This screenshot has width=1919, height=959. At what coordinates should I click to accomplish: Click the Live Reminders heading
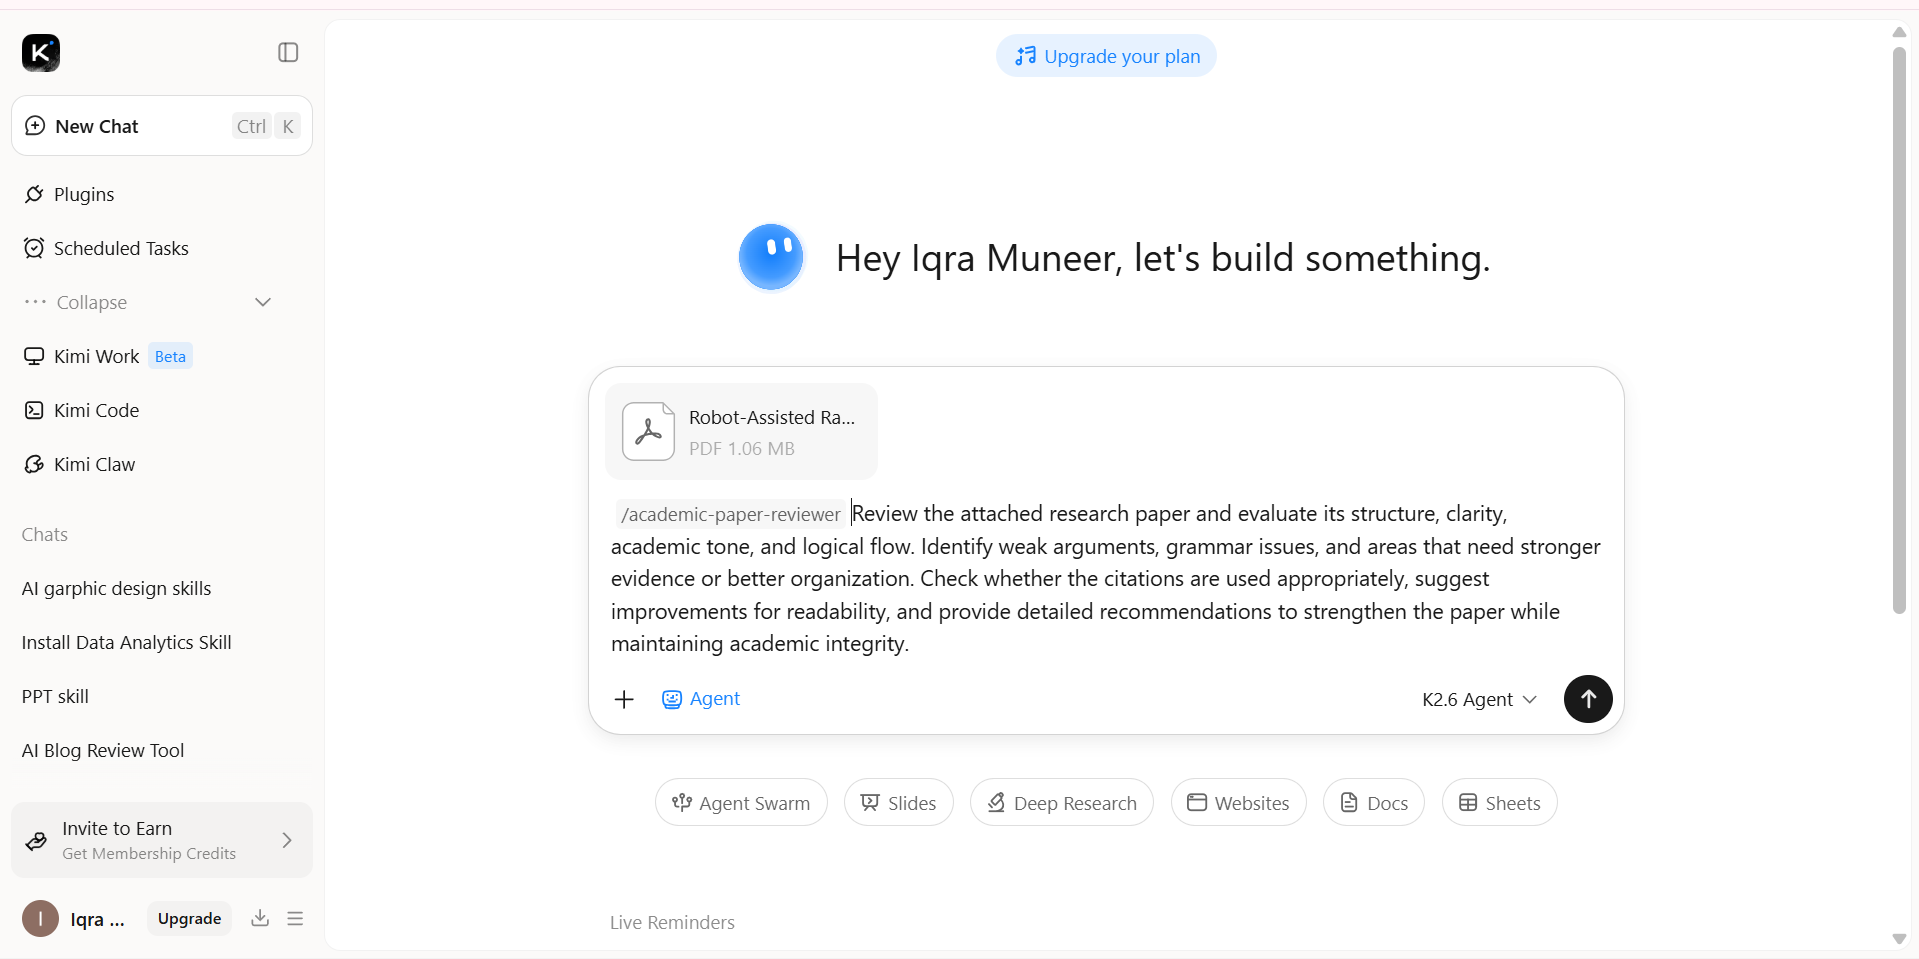(x=672, y=922)
